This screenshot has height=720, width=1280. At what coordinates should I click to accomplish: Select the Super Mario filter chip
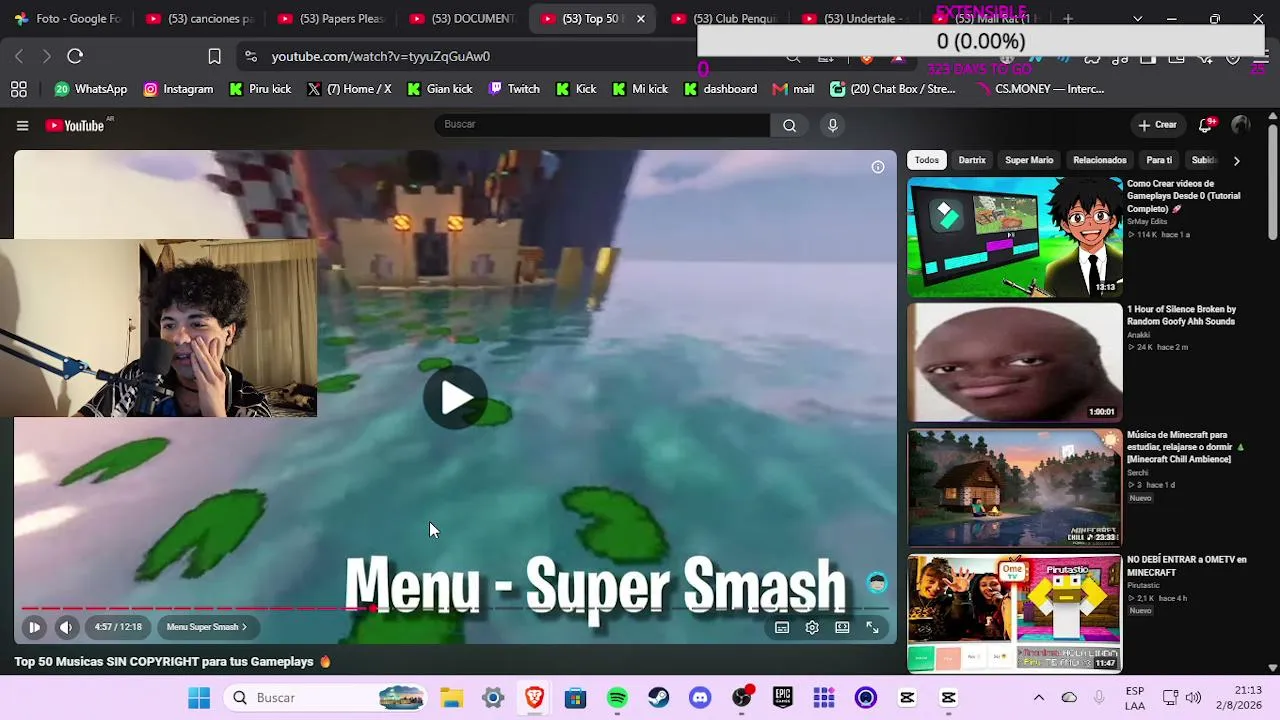[x=1029, y=160]
